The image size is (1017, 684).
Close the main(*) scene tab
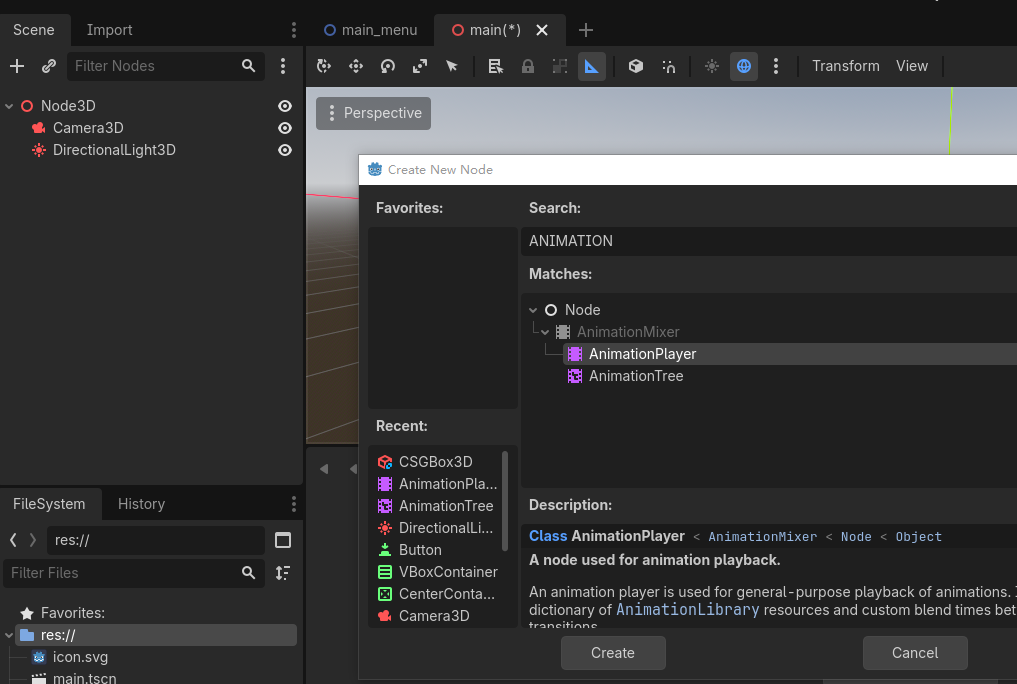pos(542,30)
